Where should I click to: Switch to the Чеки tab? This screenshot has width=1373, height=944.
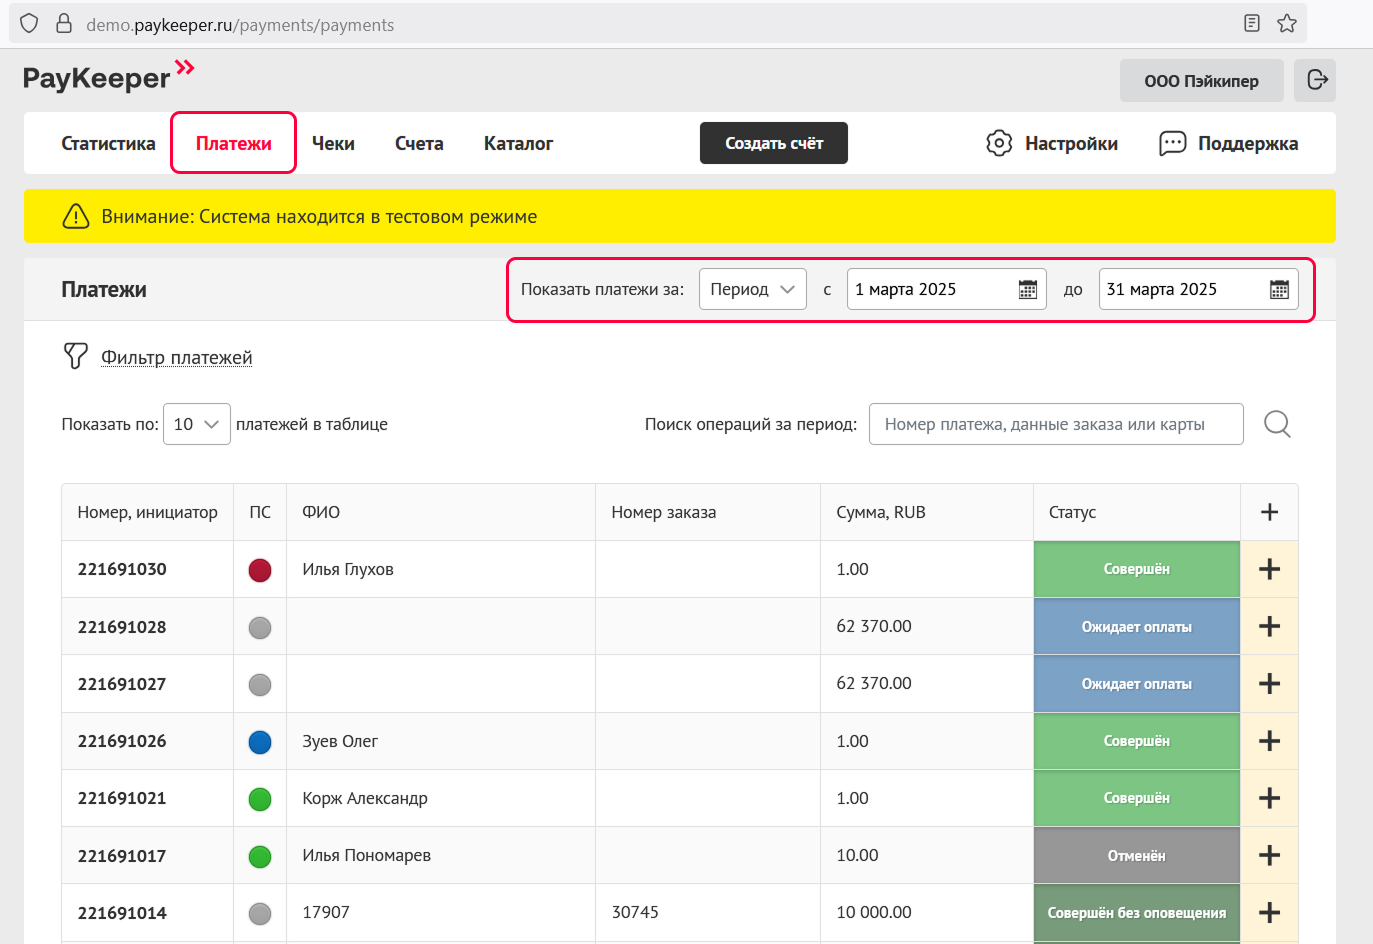pyautogui.click(x=333, y=143)
